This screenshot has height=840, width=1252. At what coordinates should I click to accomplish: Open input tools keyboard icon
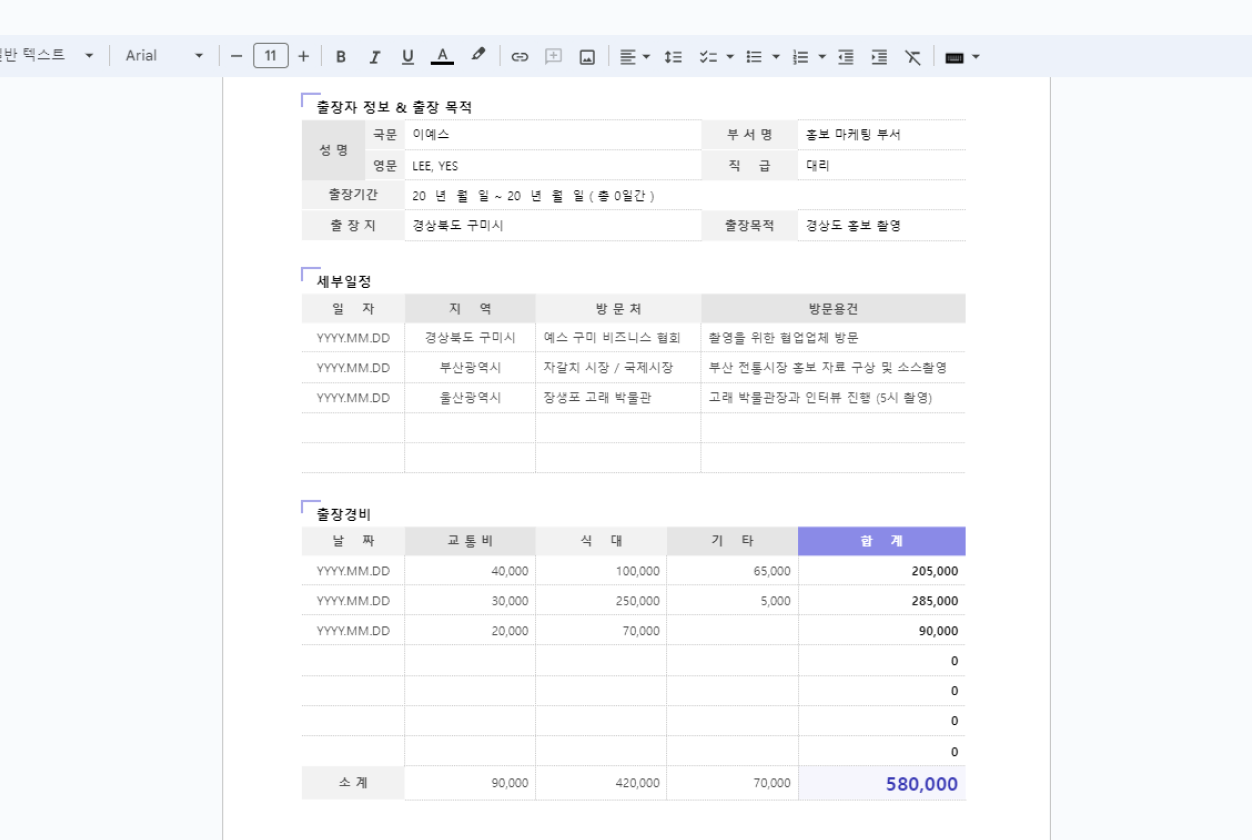coord(954,56)
